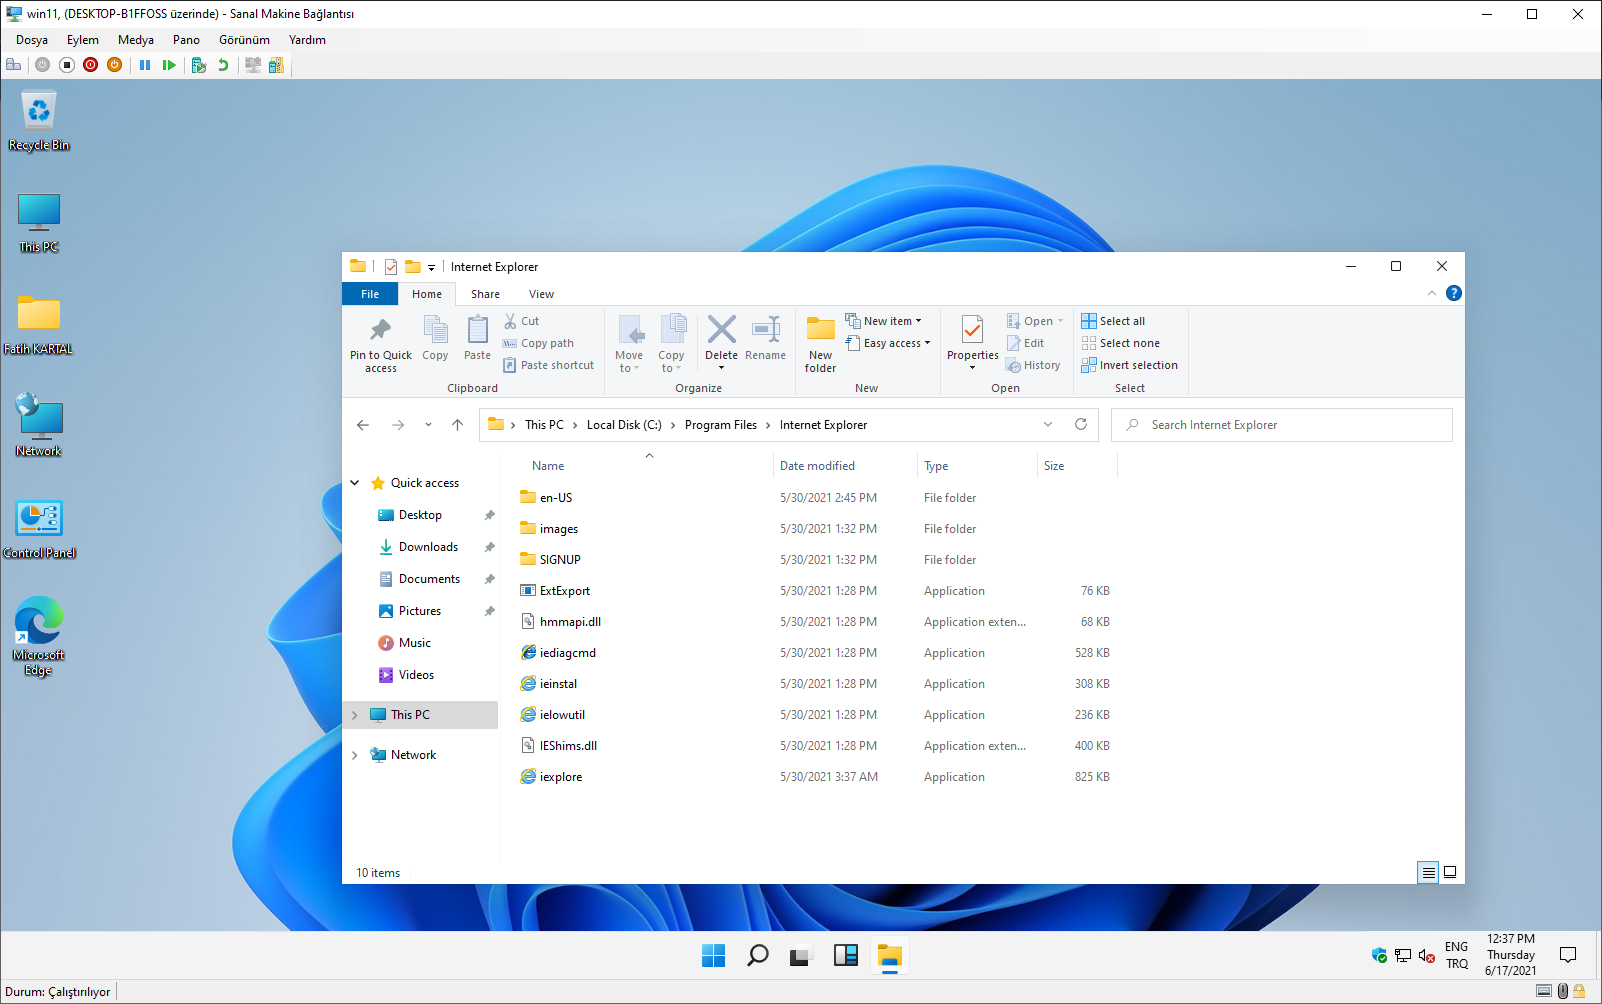This screenshot has width=1602, height=1004.
Task: Click the Revert icon in VM toolbar
Action: tap(223, 65)
